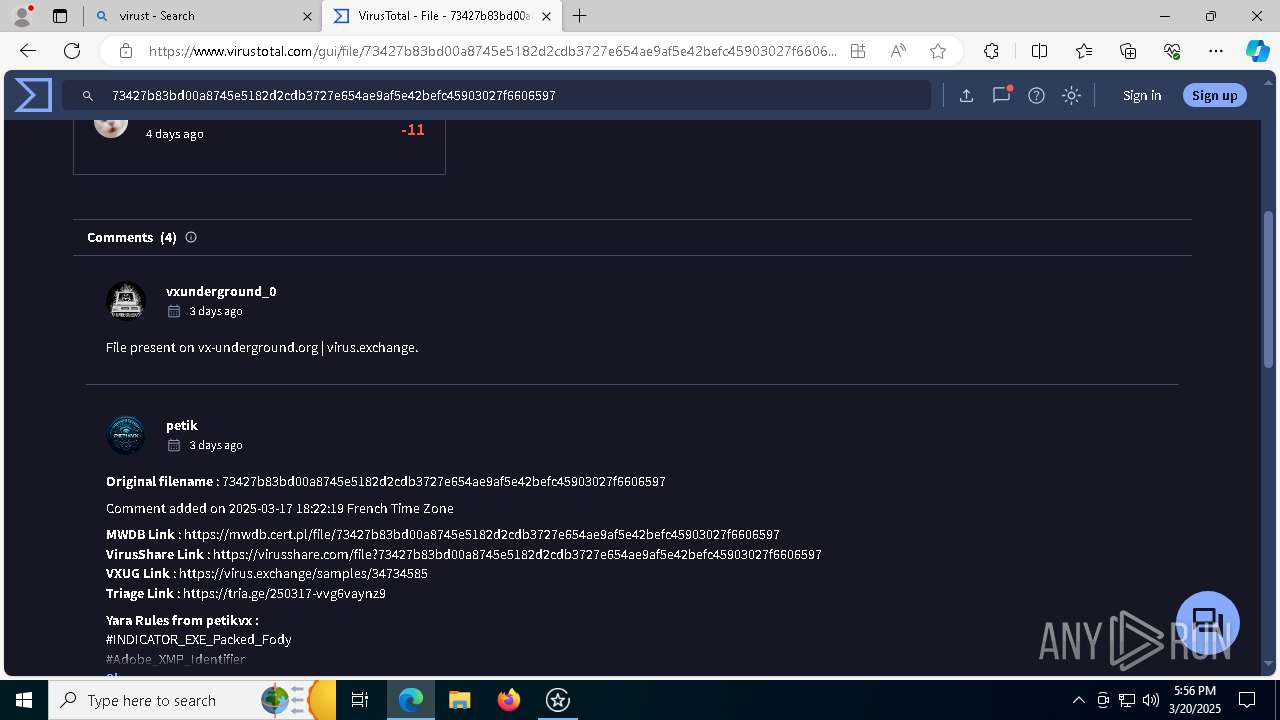Close the VirusTotal File tab

[546, 16]
